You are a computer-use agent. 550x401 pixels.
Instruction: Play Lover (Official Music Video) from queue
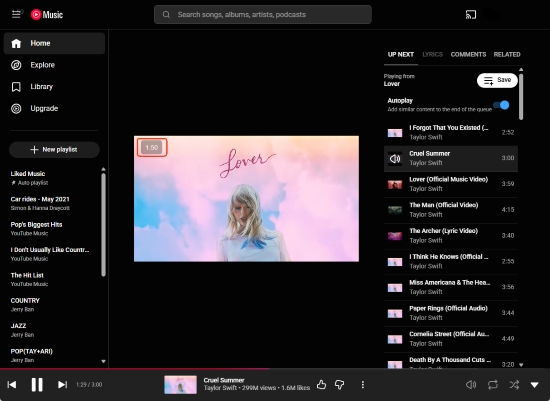point(451,184)
